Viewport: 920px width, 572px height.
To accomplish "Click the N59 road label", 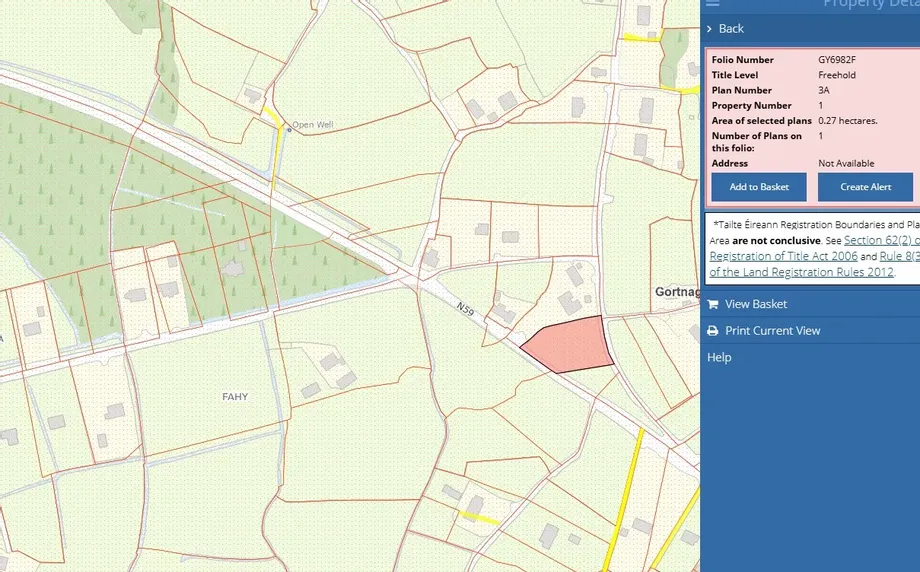I will 465,309.
